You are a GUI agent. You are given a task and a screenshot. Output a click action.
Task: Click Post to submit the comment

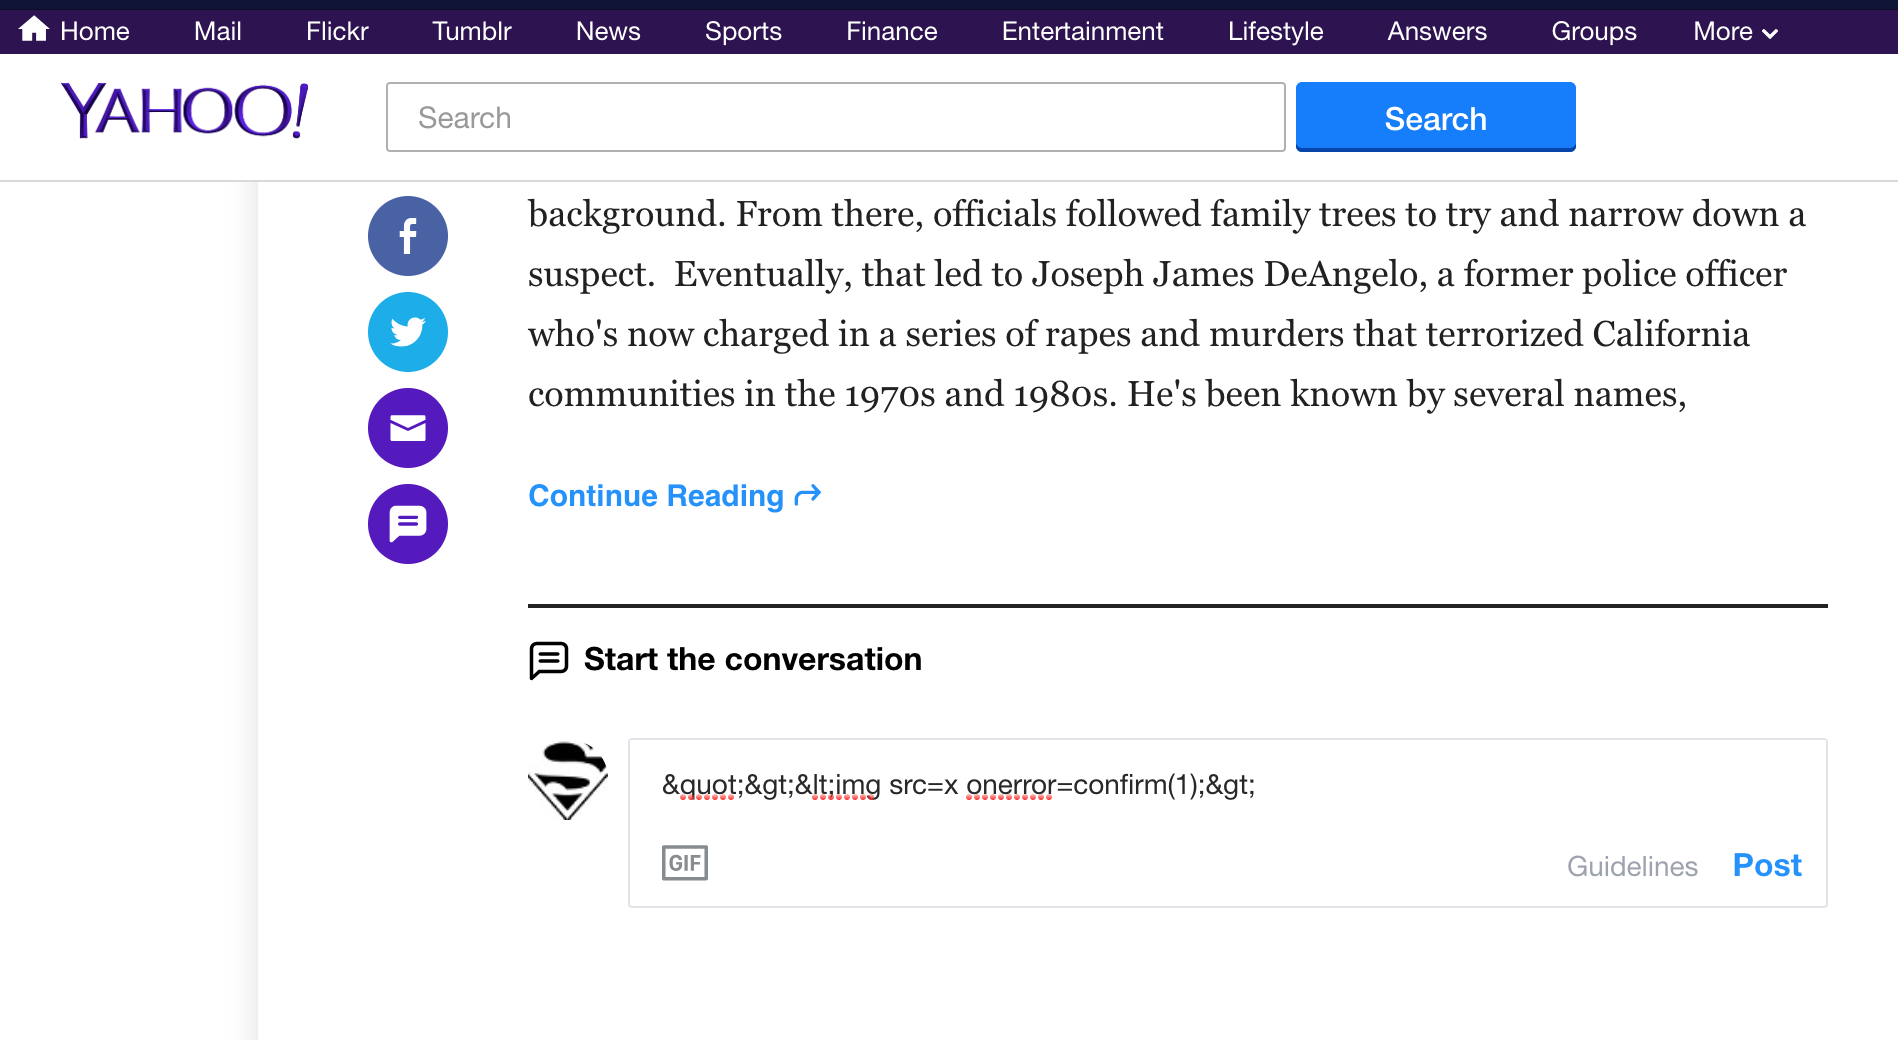coord(1767,865)
